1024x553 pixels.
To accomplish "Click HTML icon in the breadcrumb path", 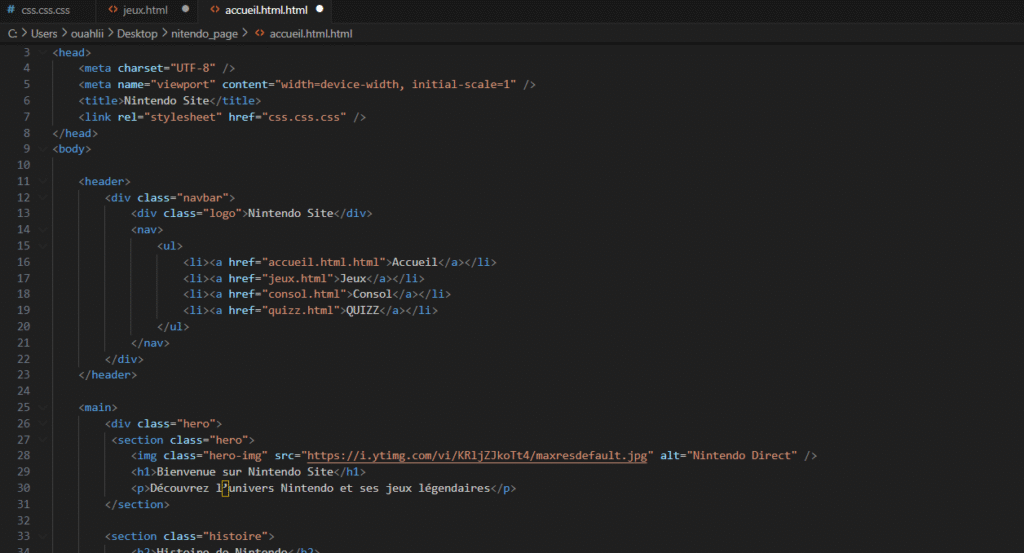I will 258,33.
